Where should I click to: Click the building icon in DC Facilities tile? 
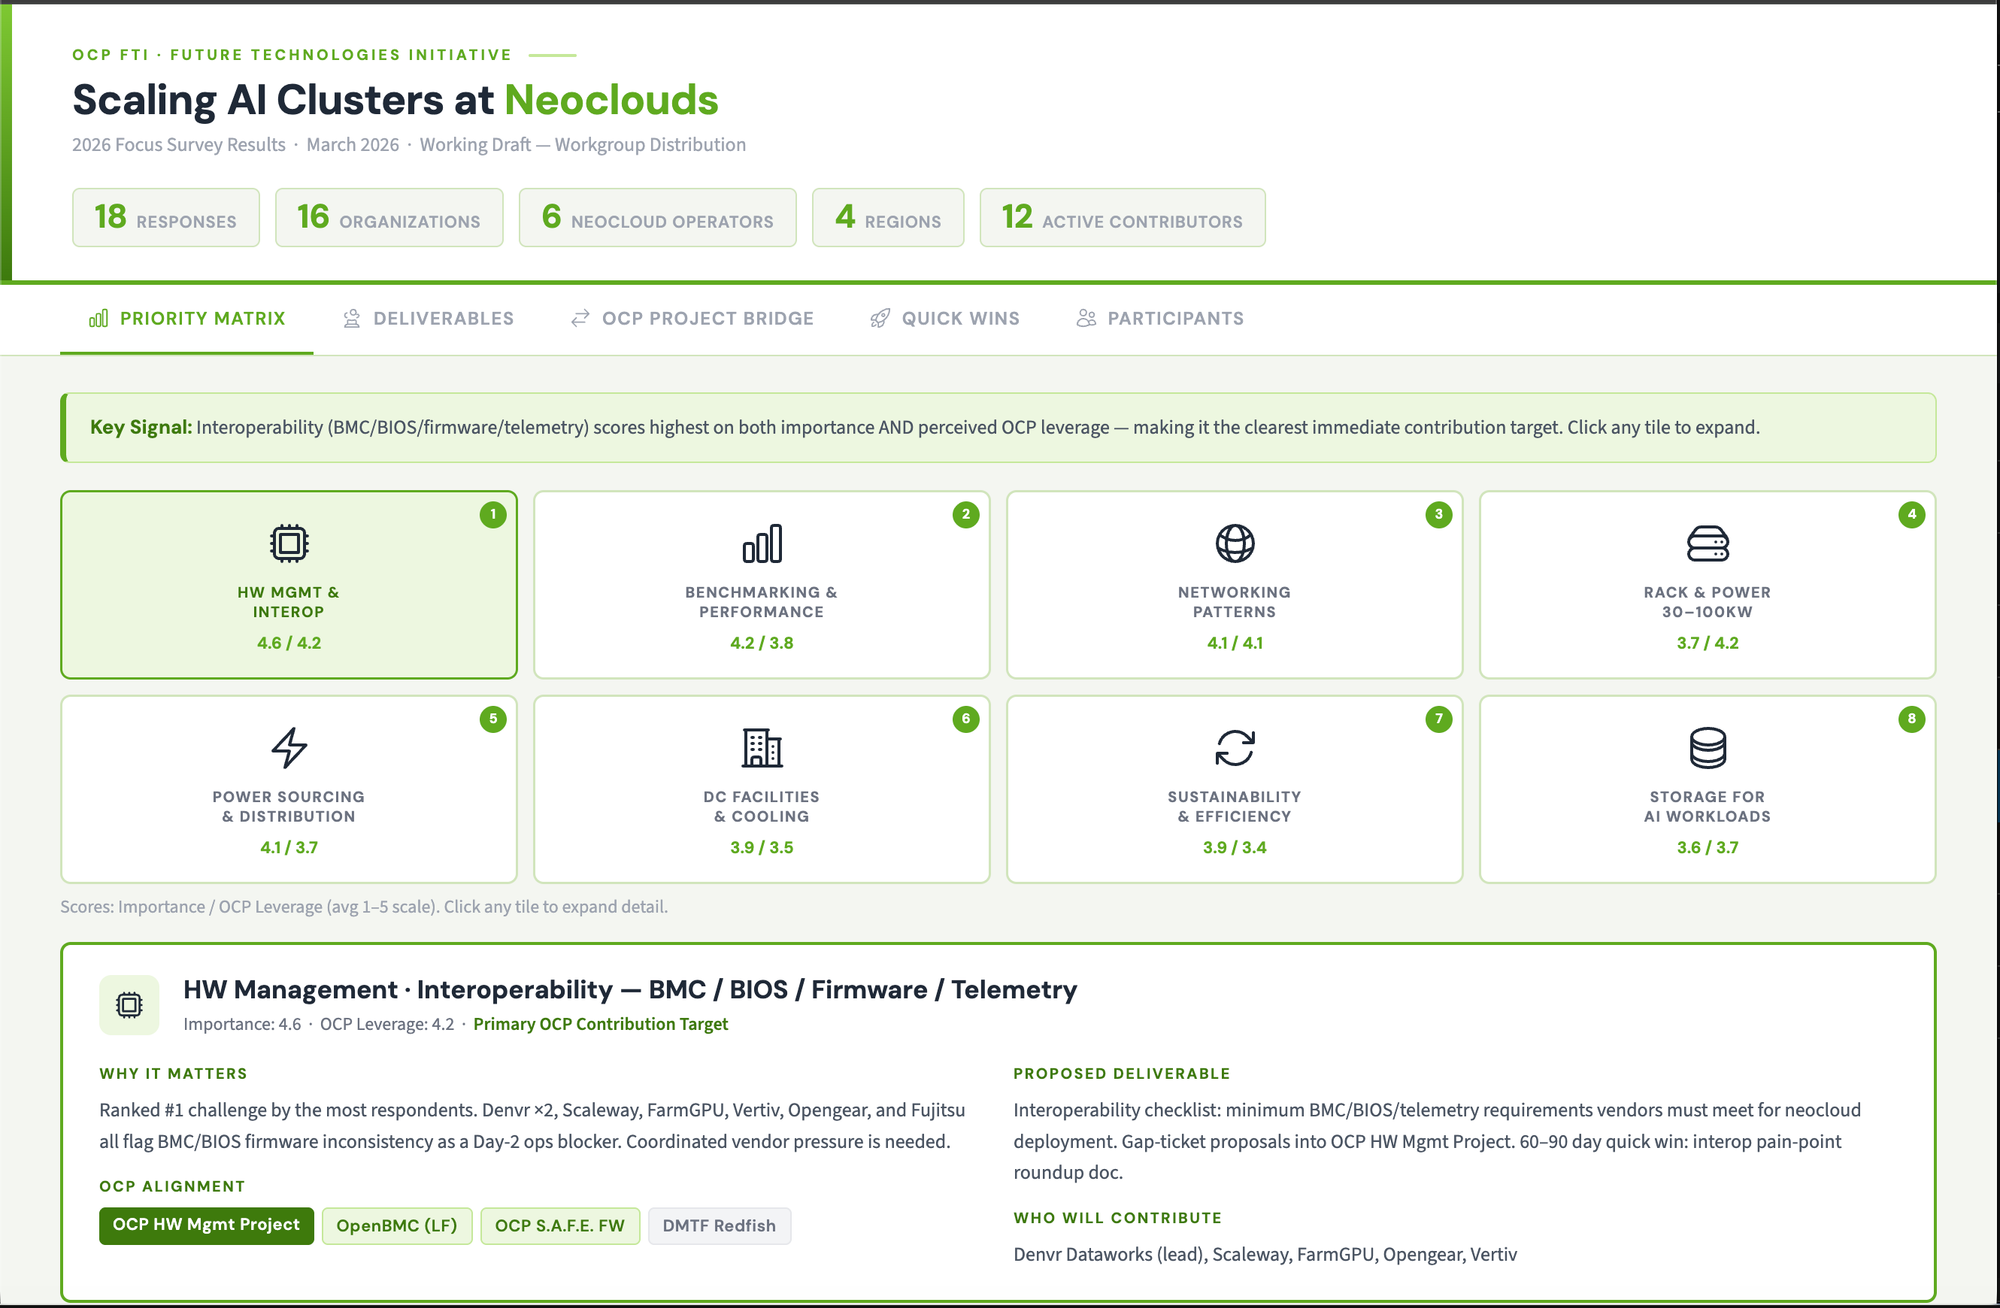[x=762, y=747]
